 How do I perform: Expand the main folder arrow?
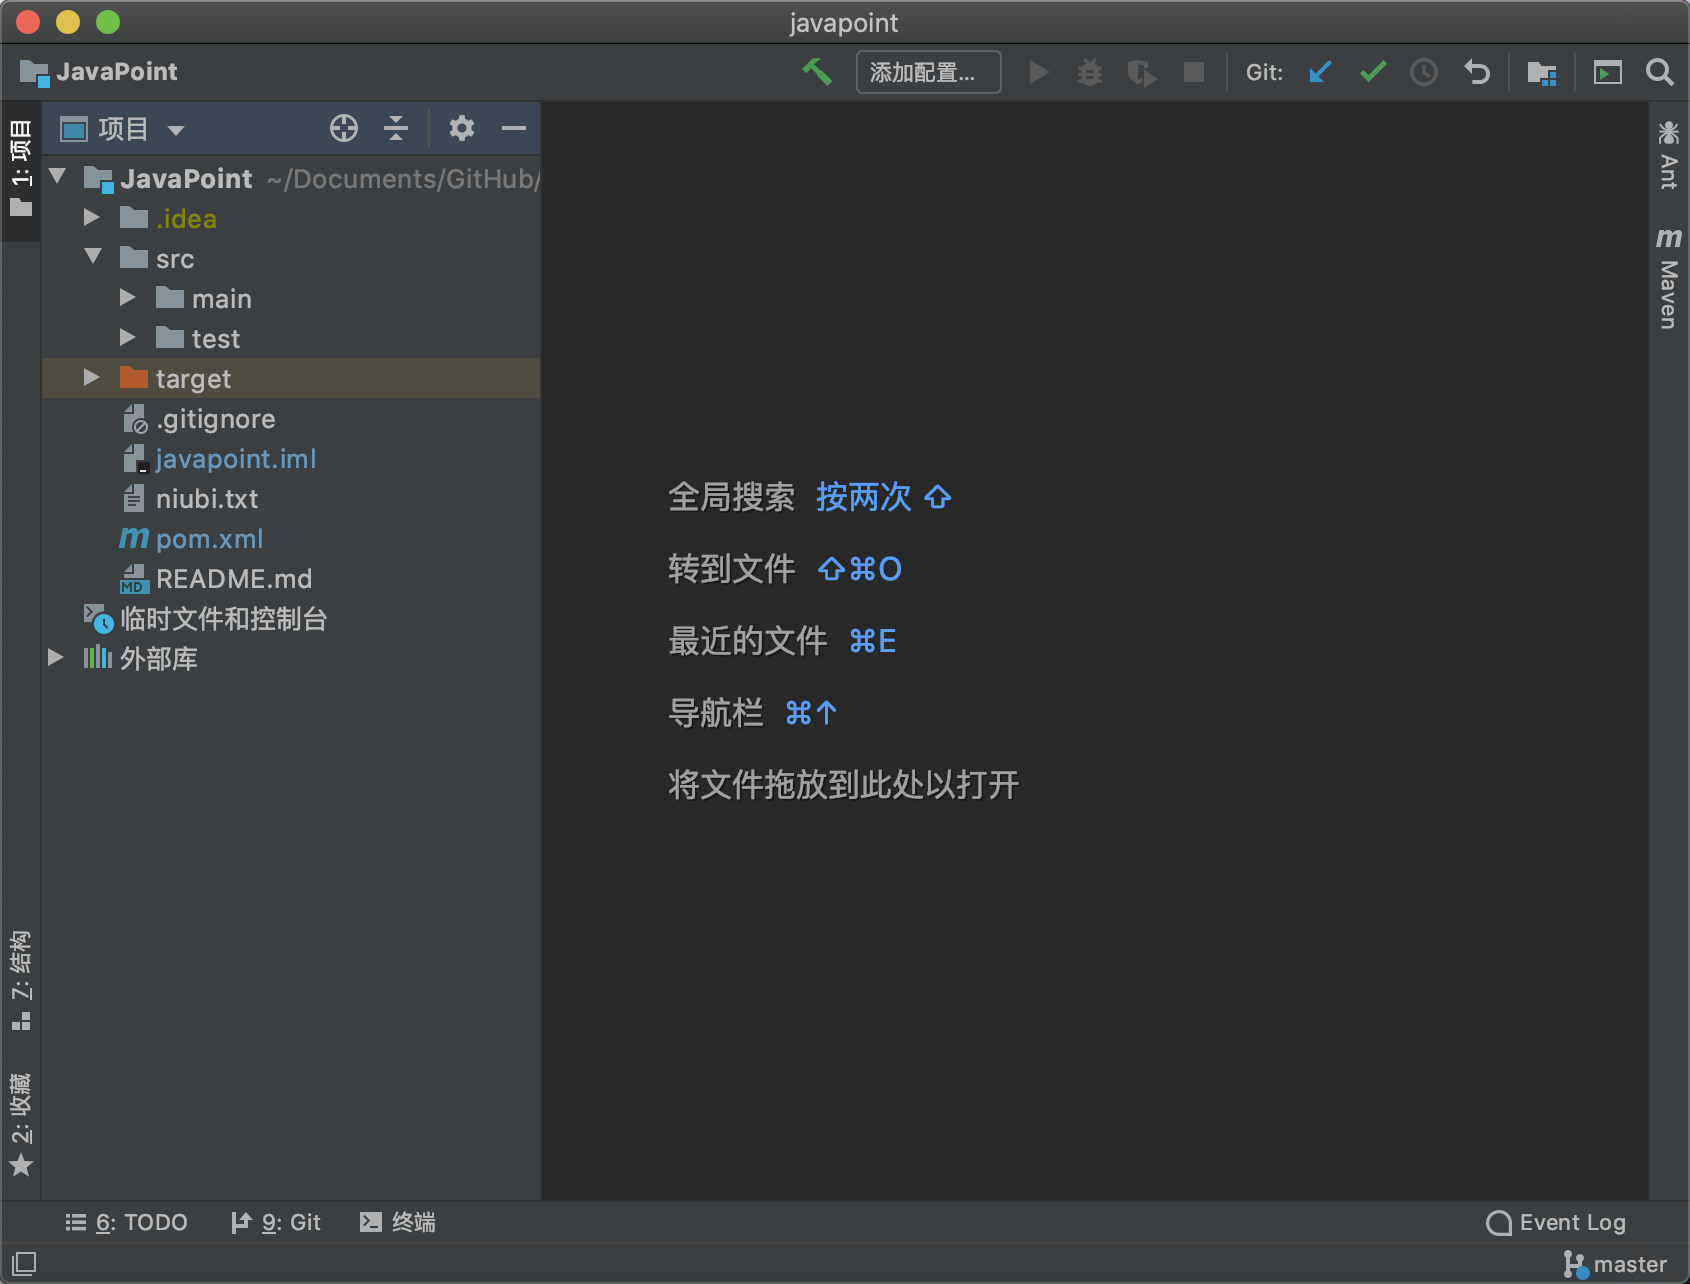coord(128,297)
